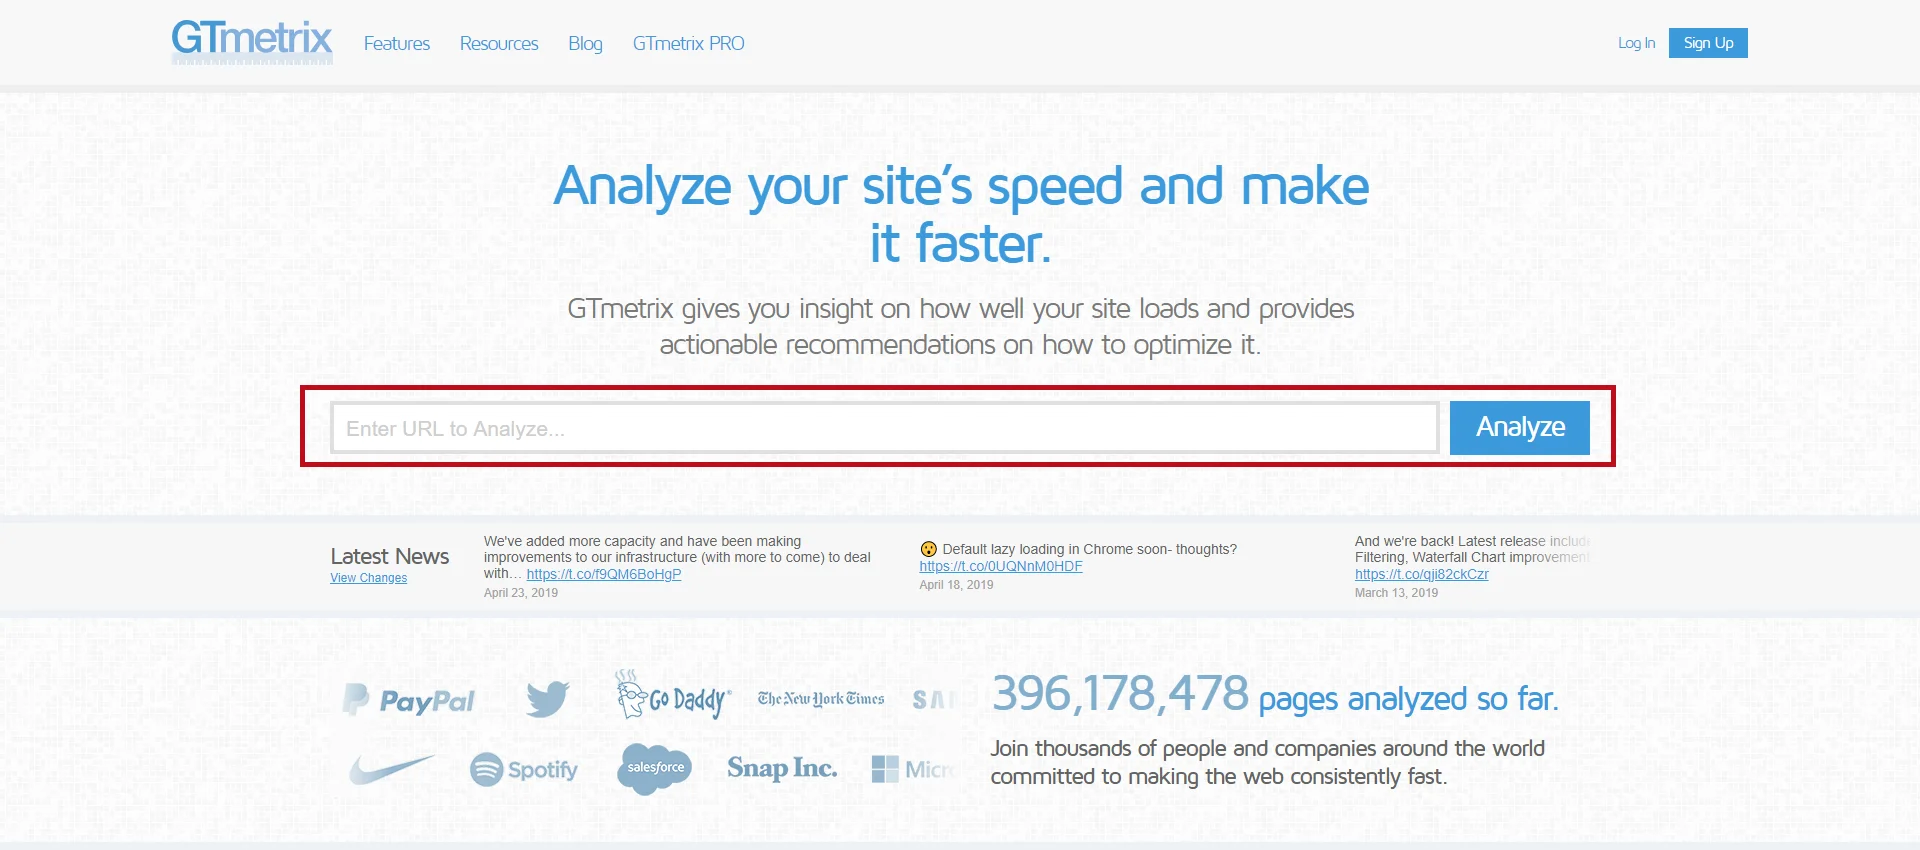Open the Features menu item
Image resolution: width=1920 pixels, height=850 pixels.
(x=396, y=44)
